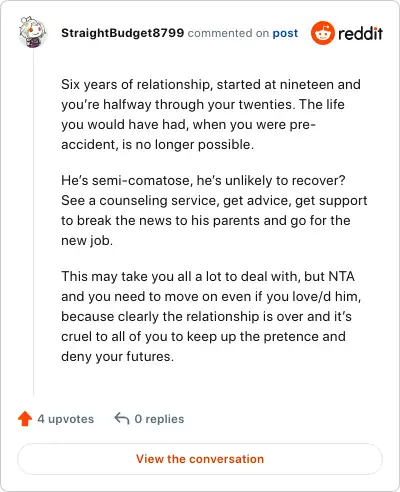Upvote the comment with orange arrow
Screen dimensions: 400x492
coord(25,419)
